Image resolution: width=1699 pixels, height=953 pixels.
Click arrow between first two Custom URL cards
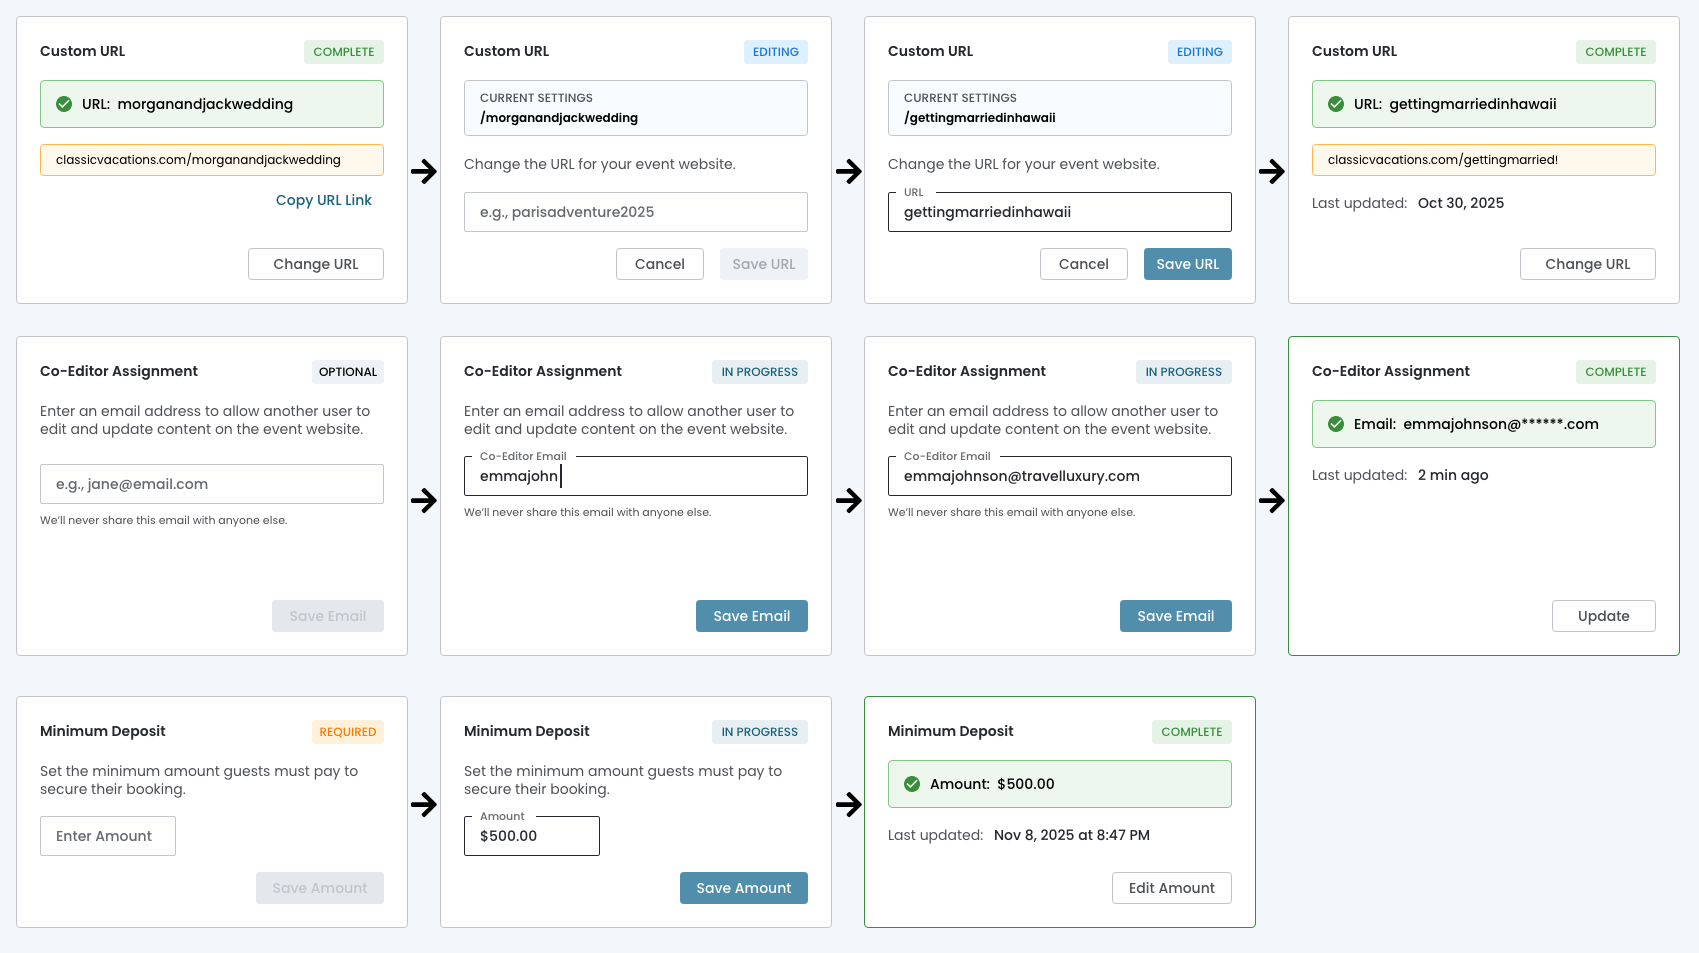pos(424,171)
